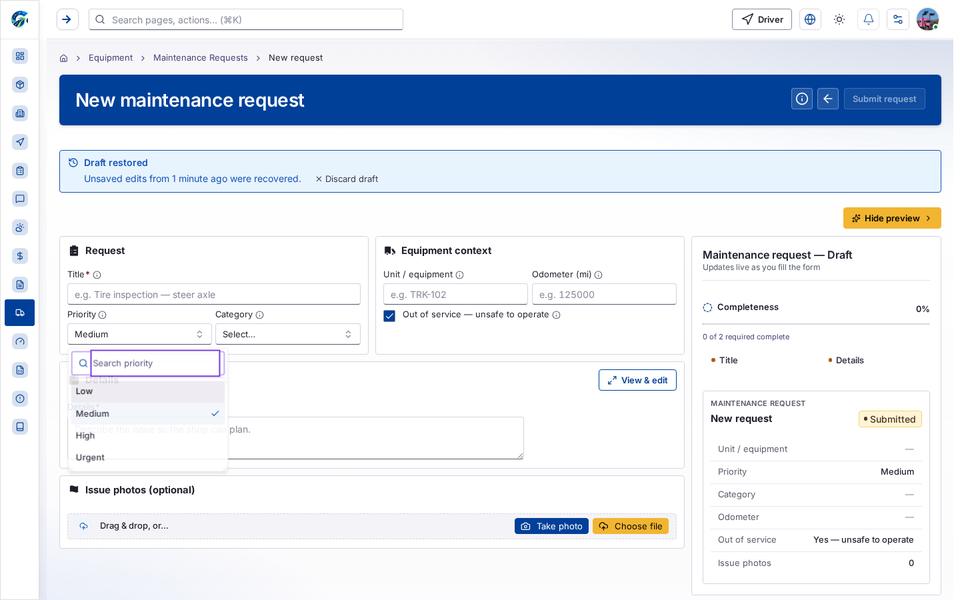Open the navigation arrow icon in sidebar
This screenshot has width=960, height=600.
point(20,142)
